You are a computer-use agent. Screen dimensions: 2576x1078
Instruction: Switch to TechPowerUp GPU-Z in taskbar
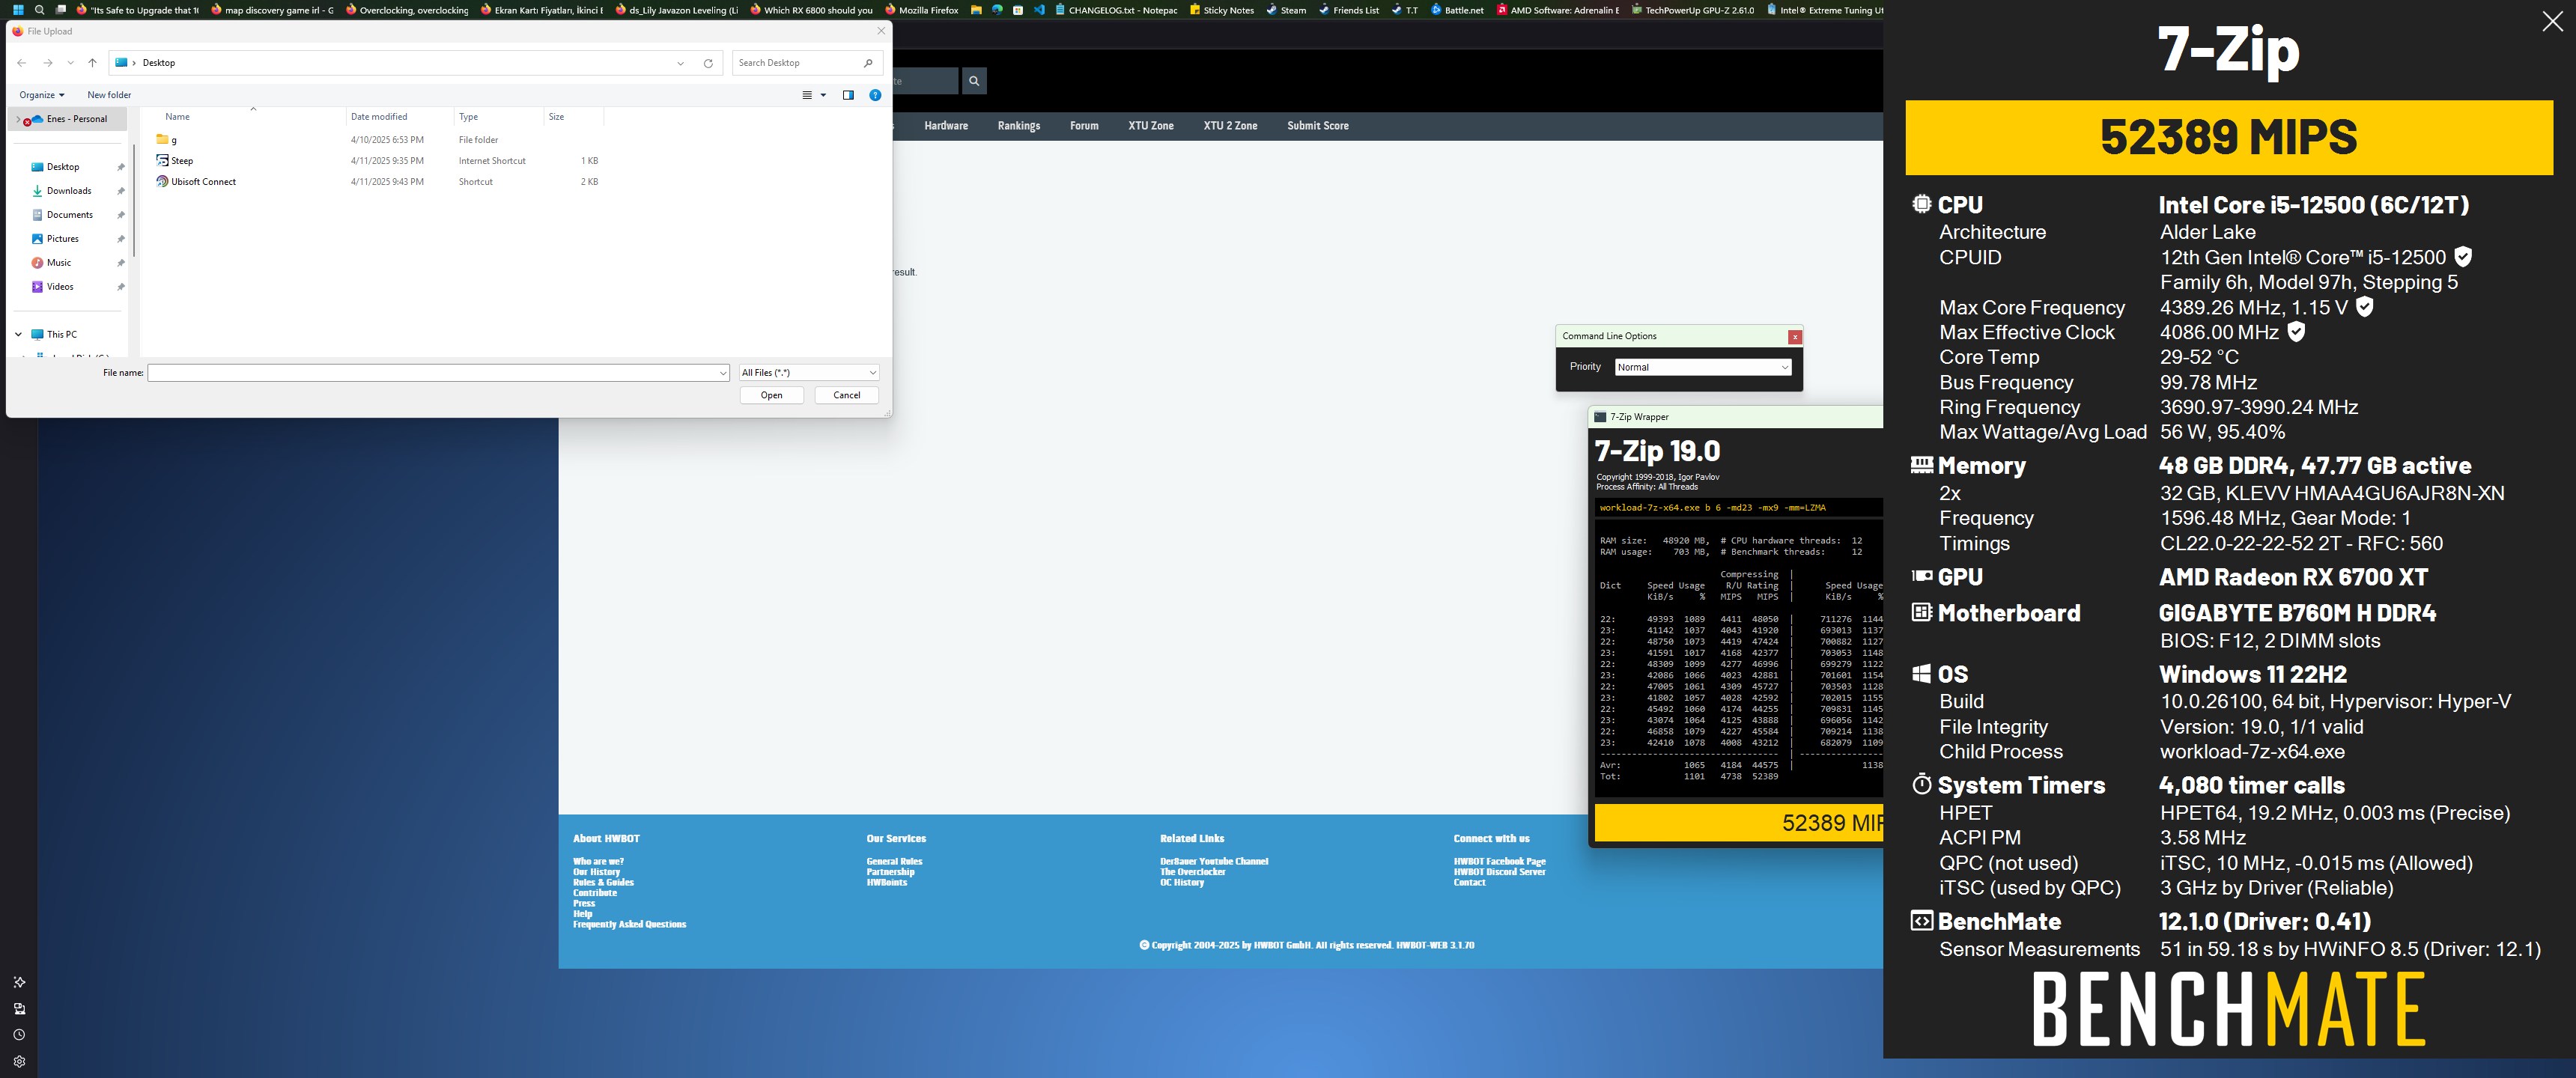(1692, 10)
